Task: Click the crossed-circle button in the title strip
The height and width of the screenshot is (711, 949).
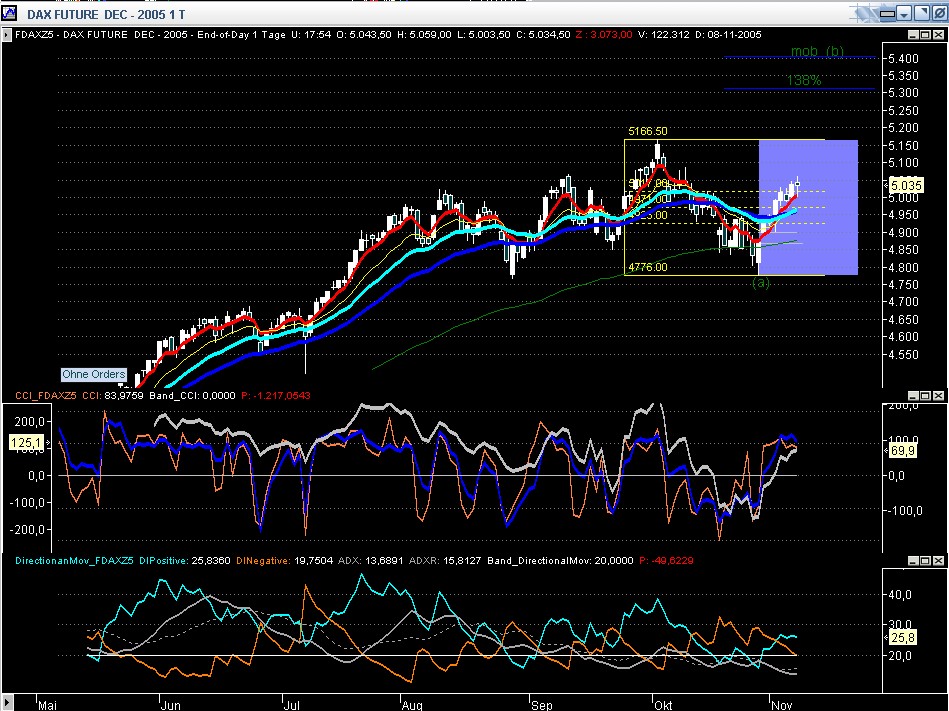Action: [x=938, y=13]
